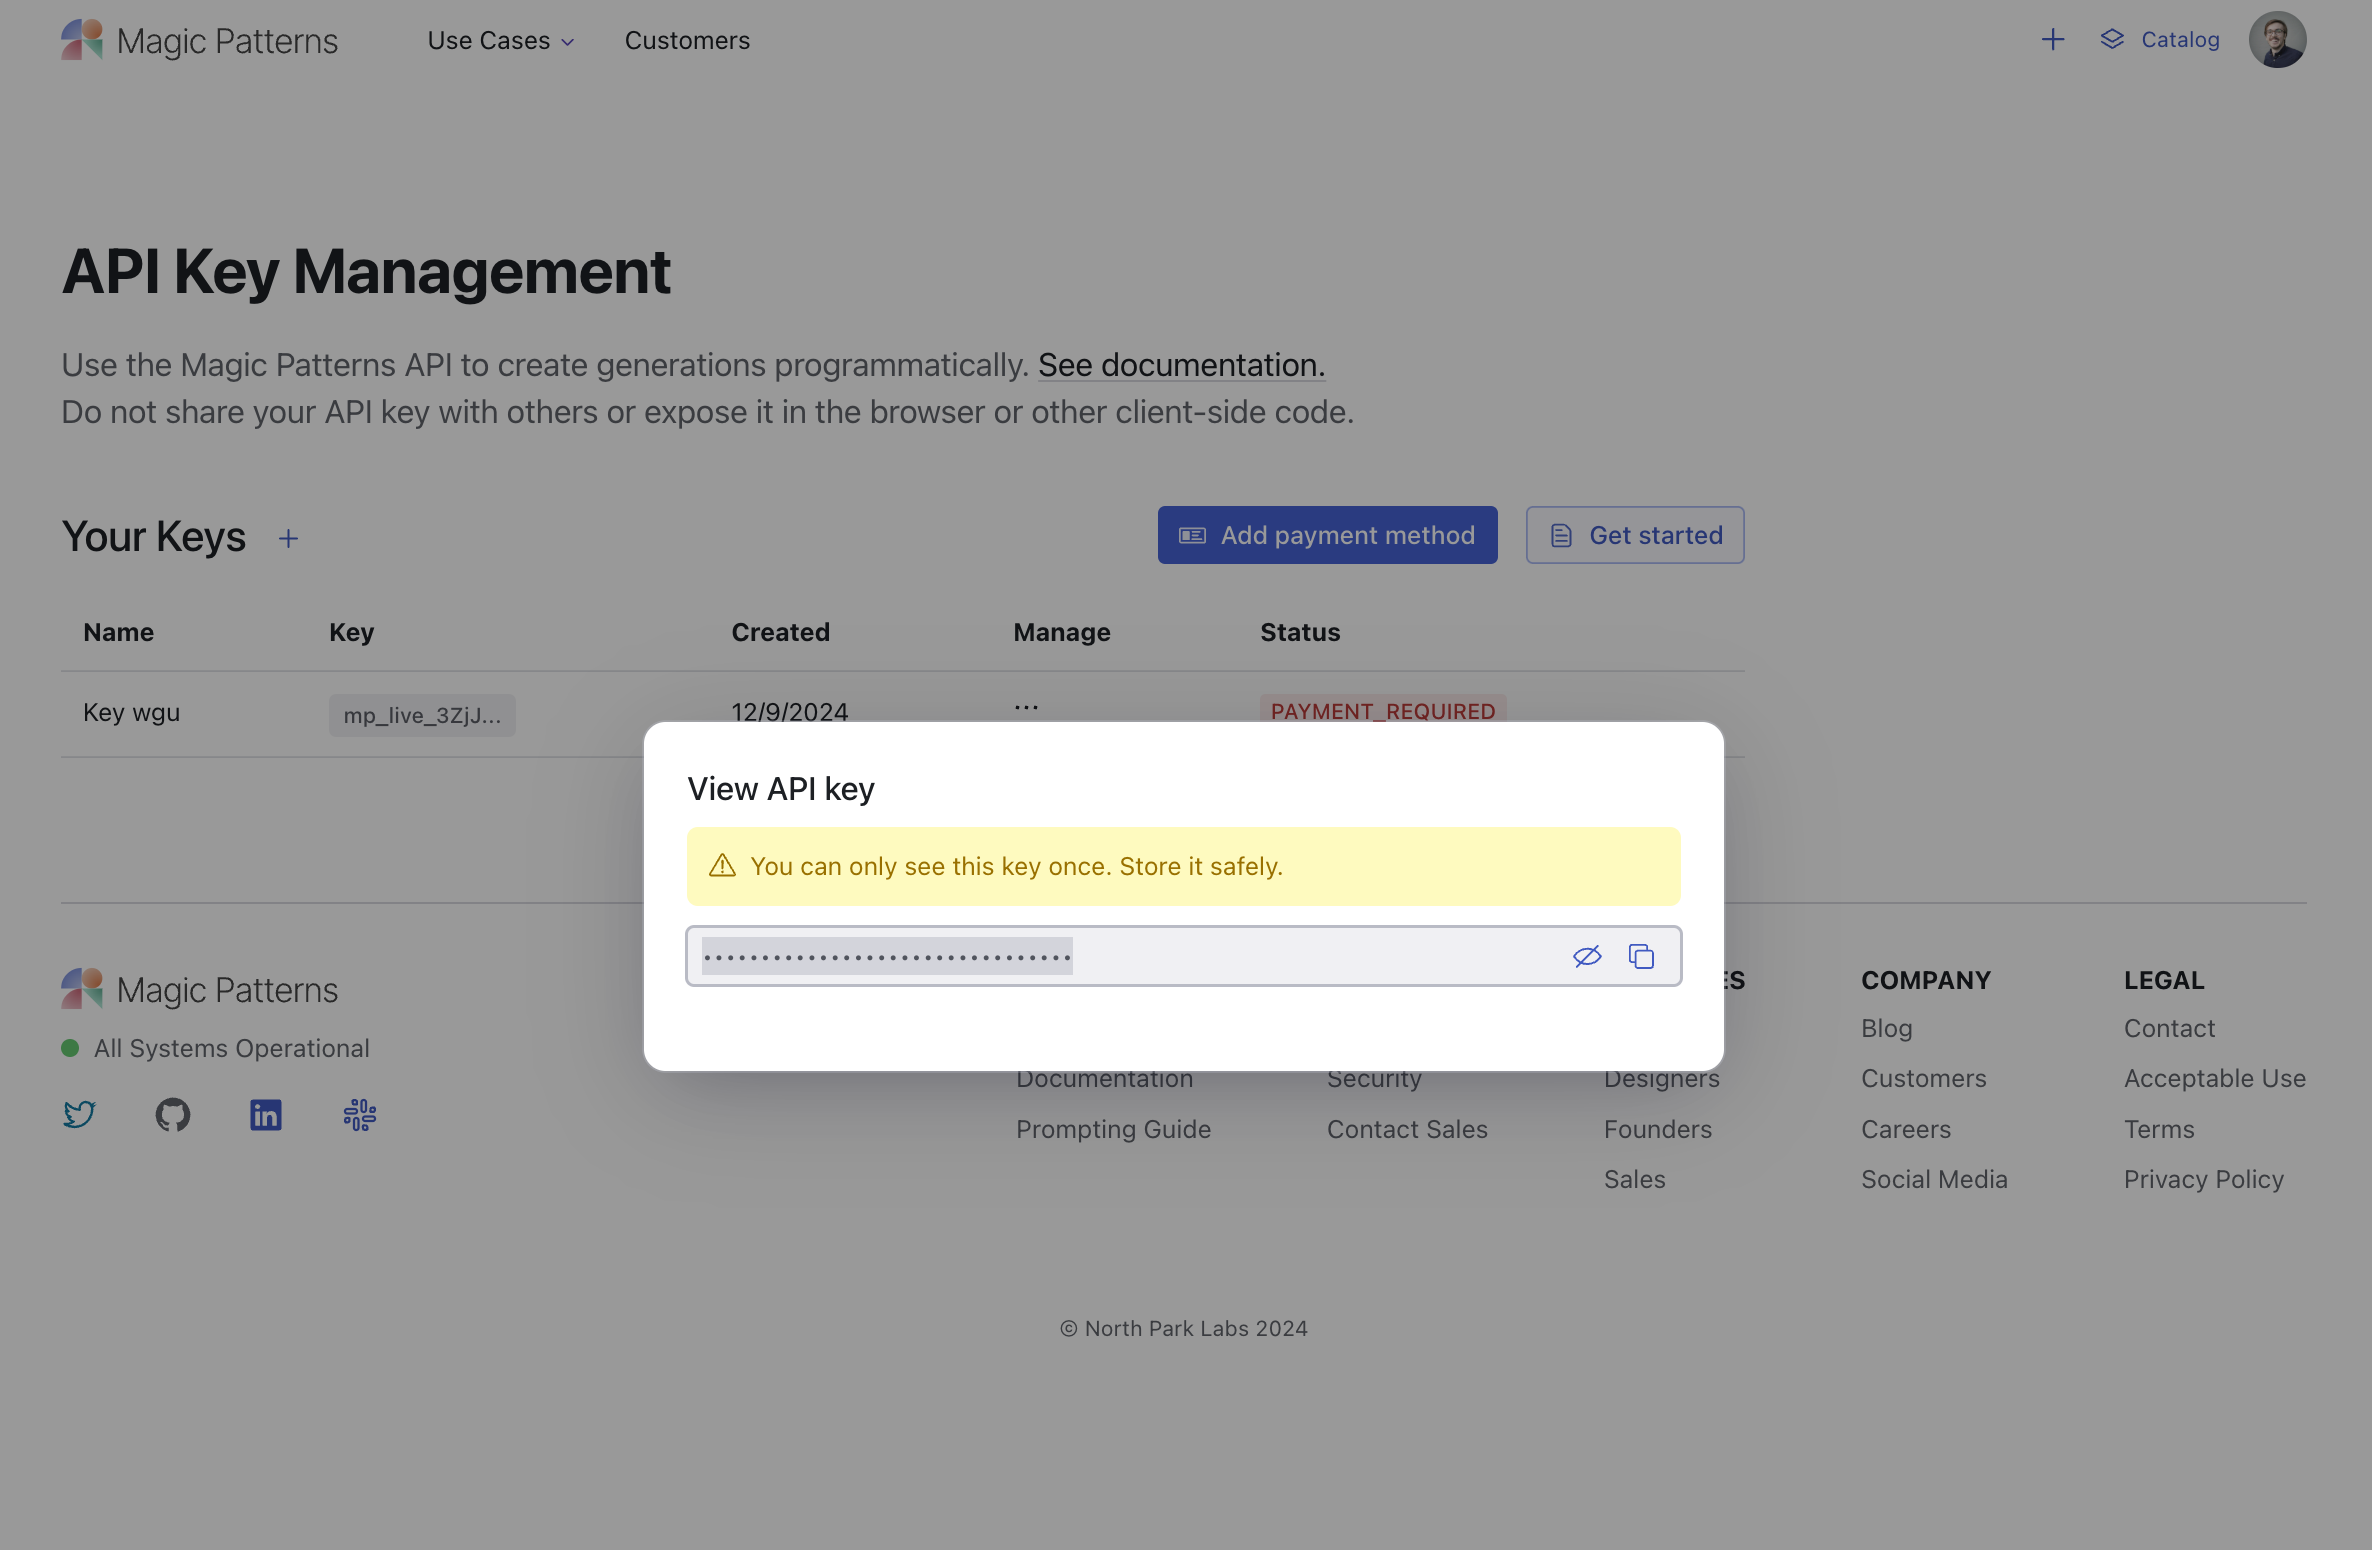Click the mp_live_3ZjJ key chip

(422, 715)
